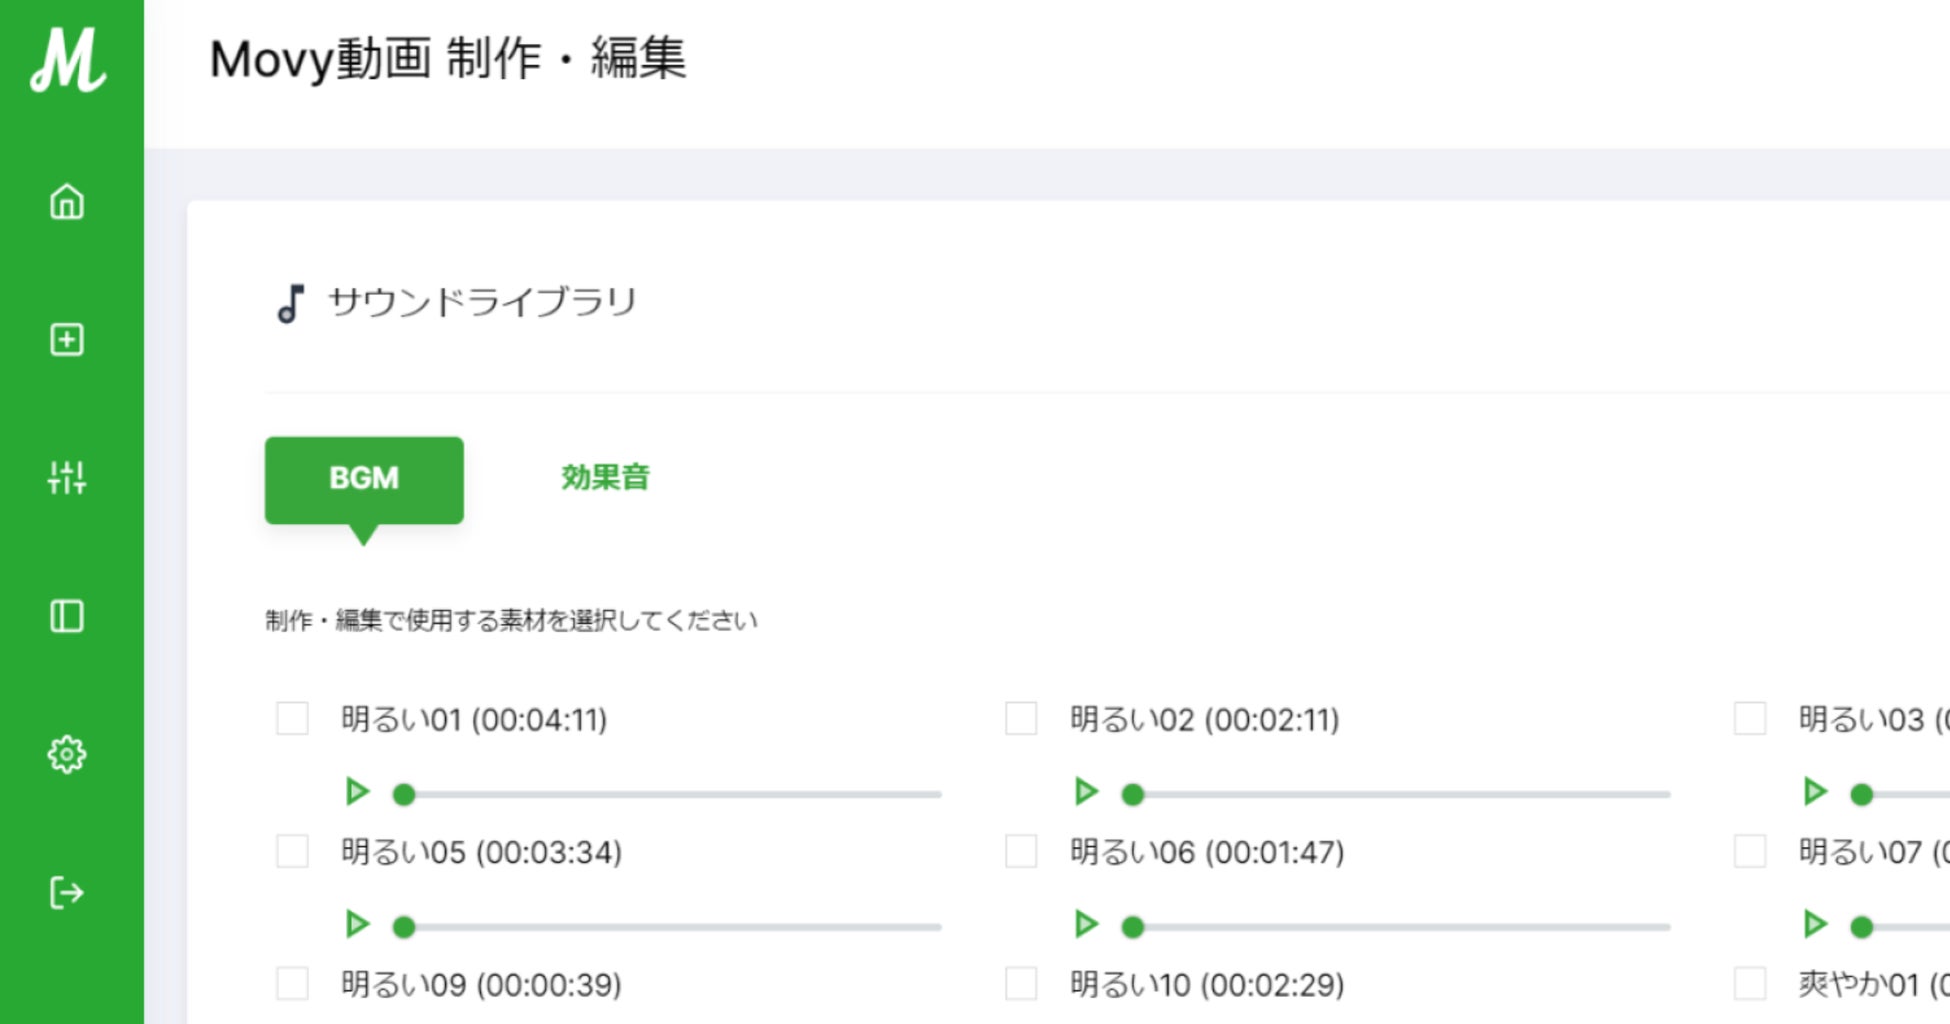The height and width of the screenshot is (1024, 1950).
Task: Click the 明るい05 seek slider handle
Action: (x=404, y=928)
